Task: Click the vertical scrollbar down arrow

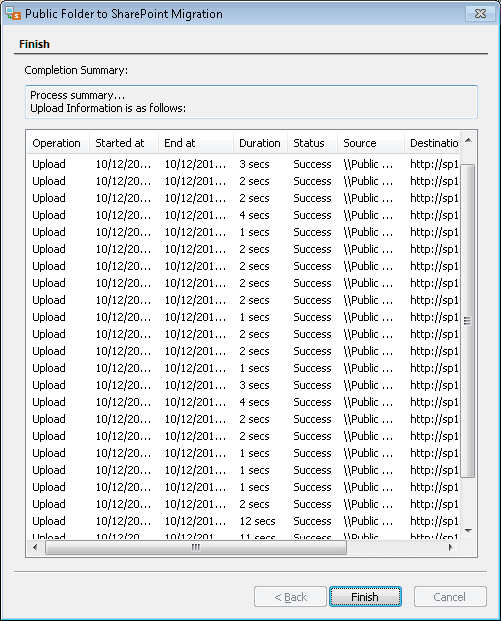Action: [468, 531]
